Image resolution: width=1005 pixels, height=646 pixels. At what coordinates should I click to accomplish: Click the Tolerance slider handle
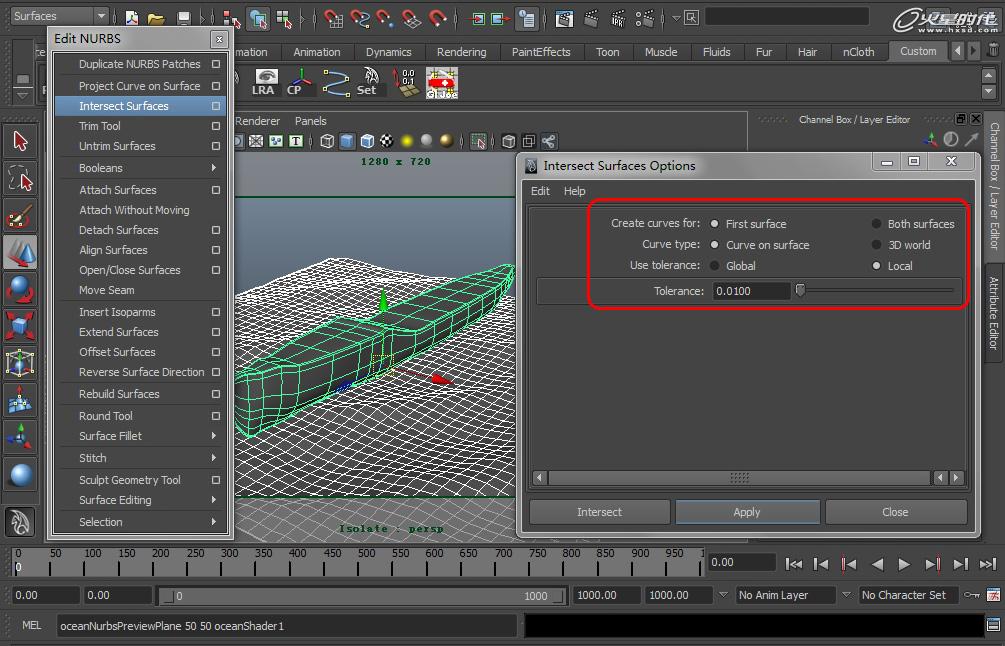(x=800, y=291)
